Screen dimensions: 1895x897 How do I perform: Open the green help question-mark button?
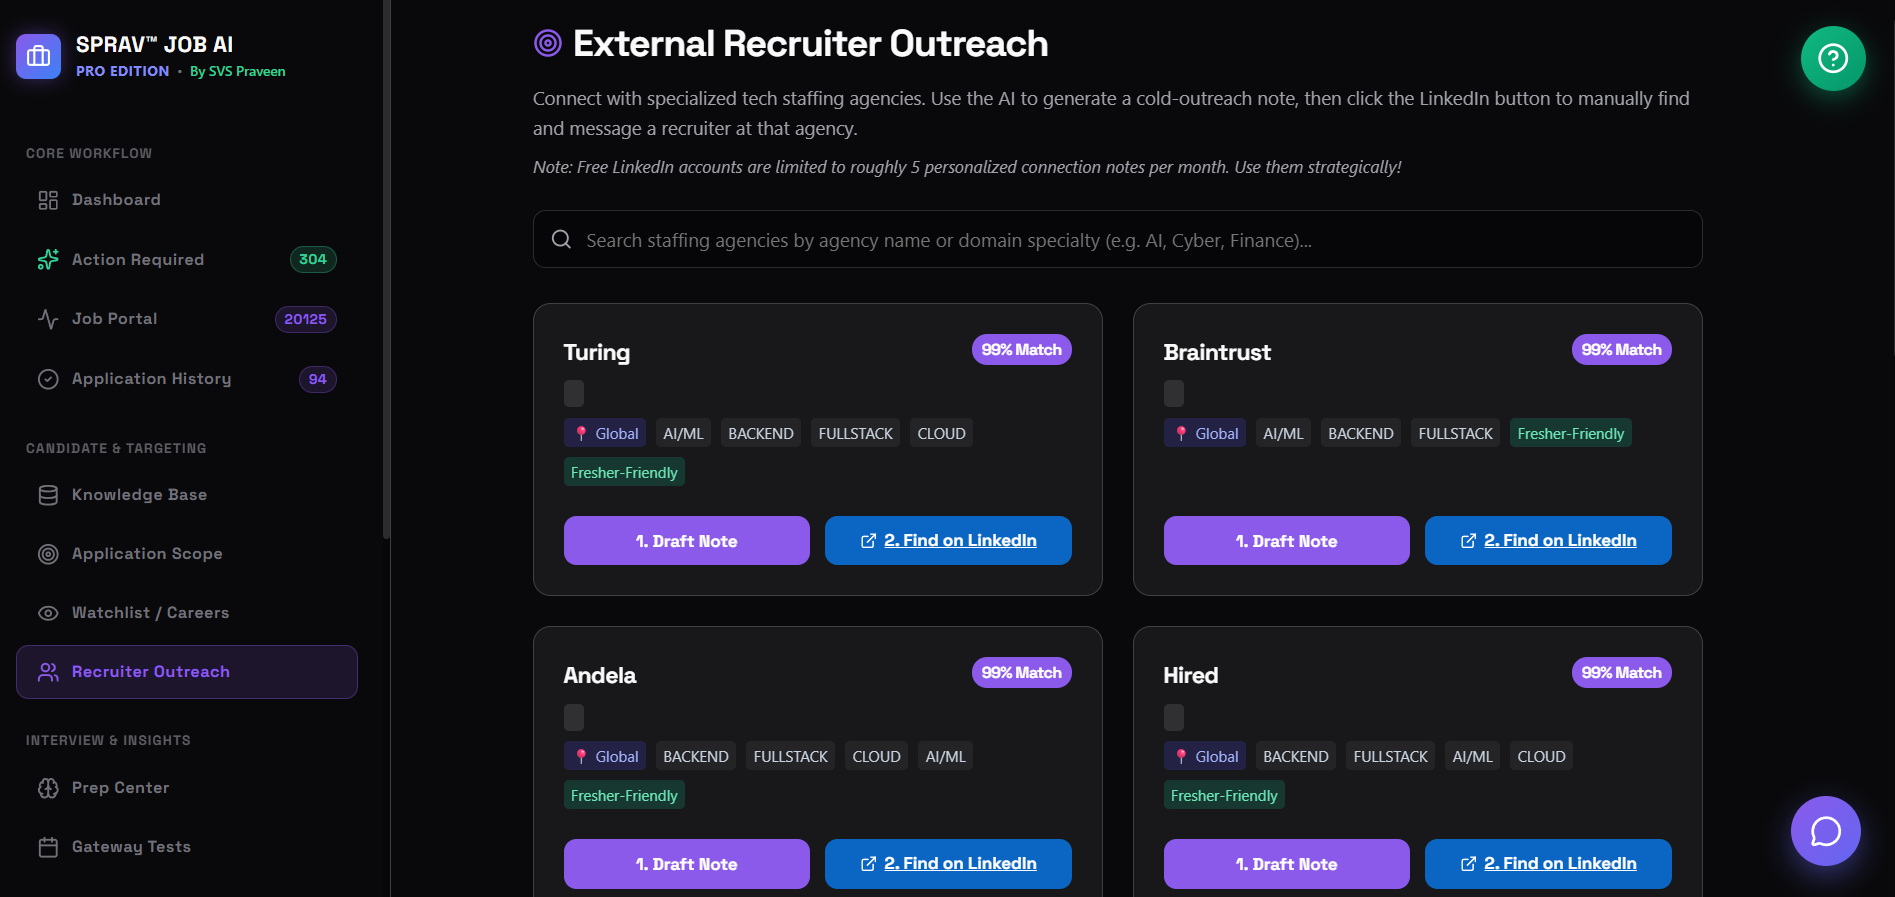(x=1833, y=58)
